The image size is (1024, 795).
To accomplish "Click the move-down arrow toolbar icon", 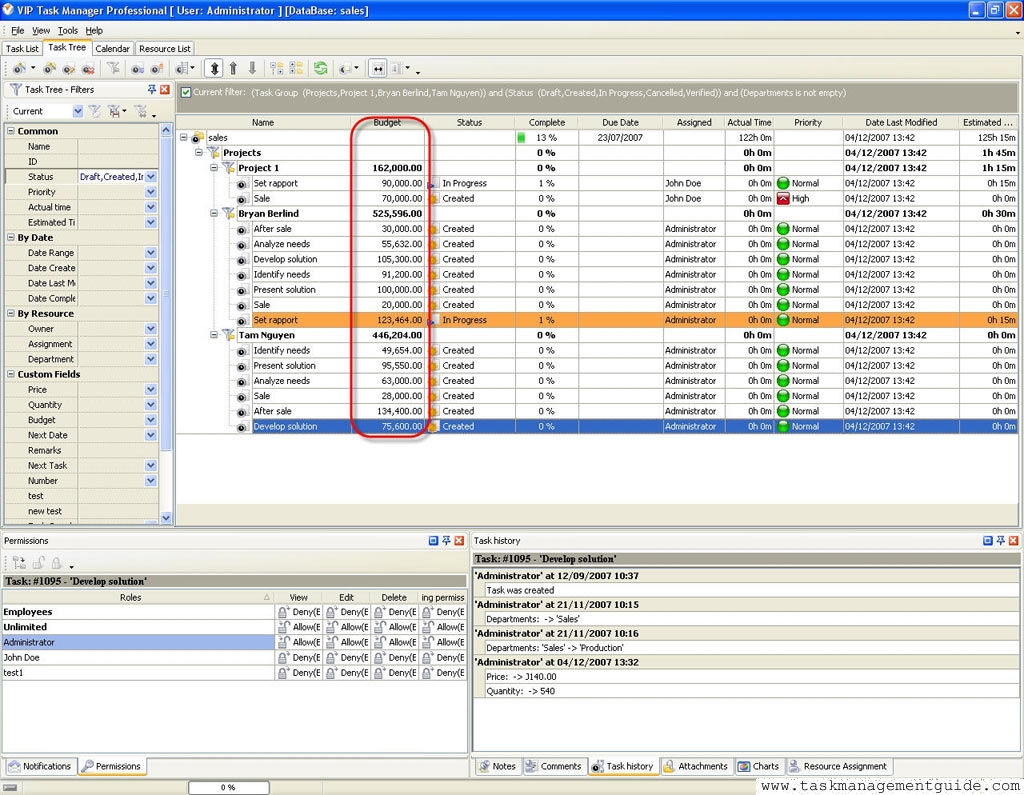I will coord(252,68).
